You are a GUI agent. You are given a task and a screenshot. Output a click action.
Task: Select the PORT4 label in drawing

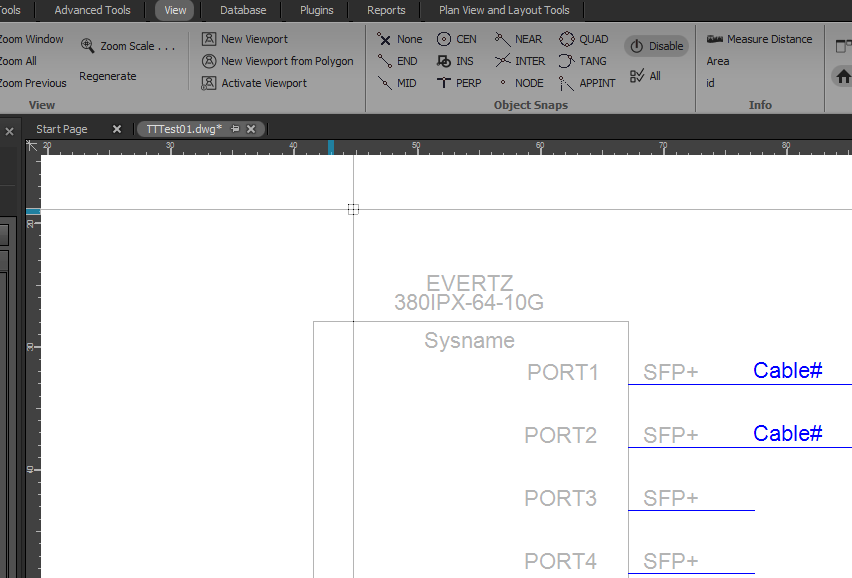(x=561, y=561)
